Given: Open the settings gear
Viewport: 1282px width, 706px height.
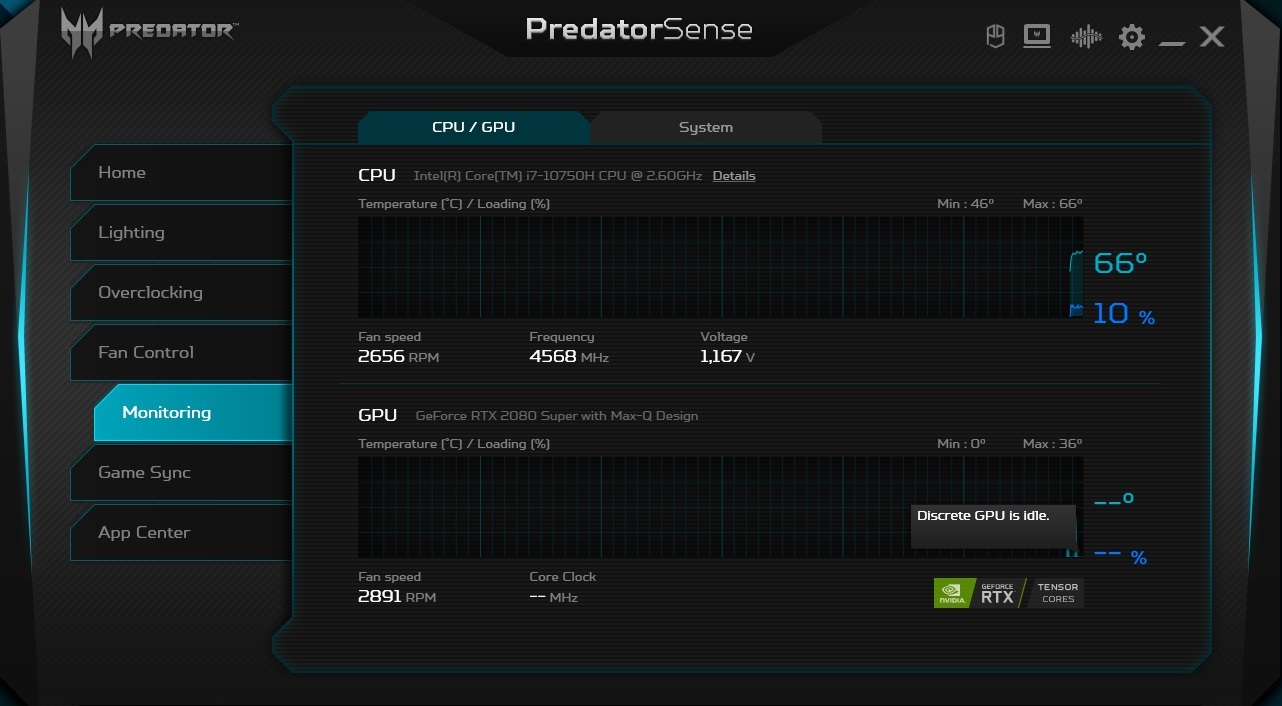Looking at the screenshot, I should click(1131, 38).
